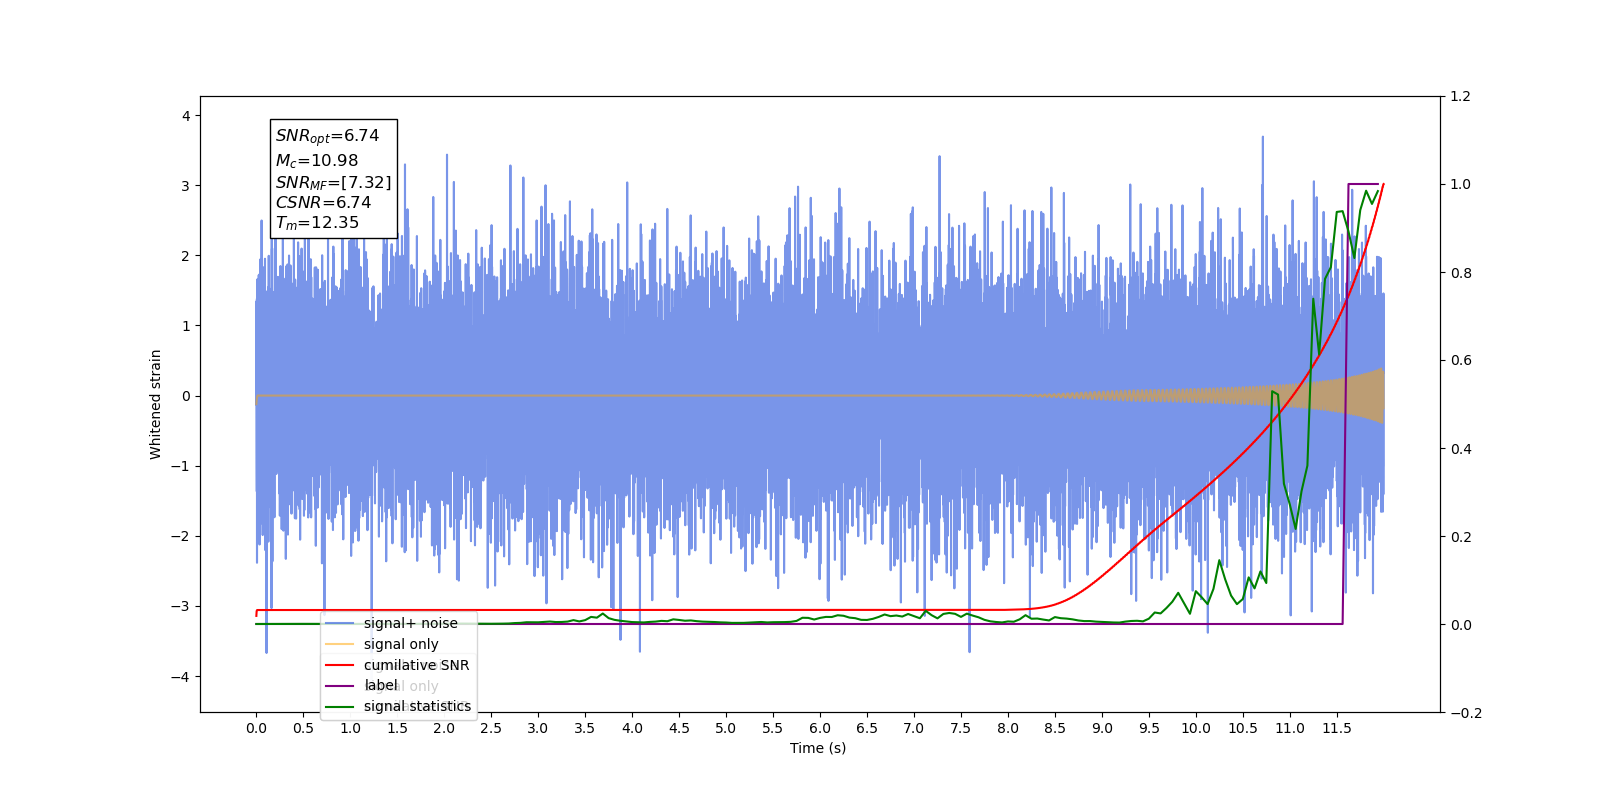Click the 10.0 x-axis tick label
The image size is (1600, 800).
(1196, 728)
